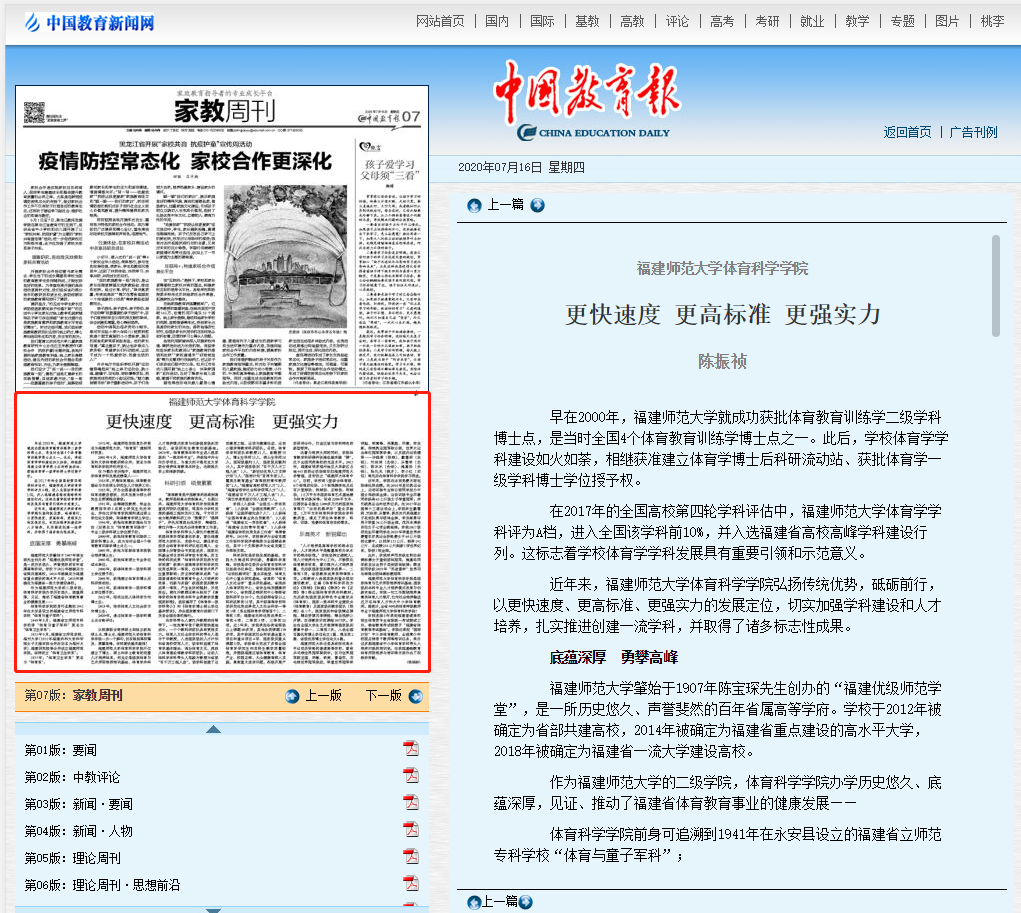Image resolution: width=1021 pixels, height=913 pixels.
Task: Click the next-article arrow icon above the article
Action: (538, 205)
